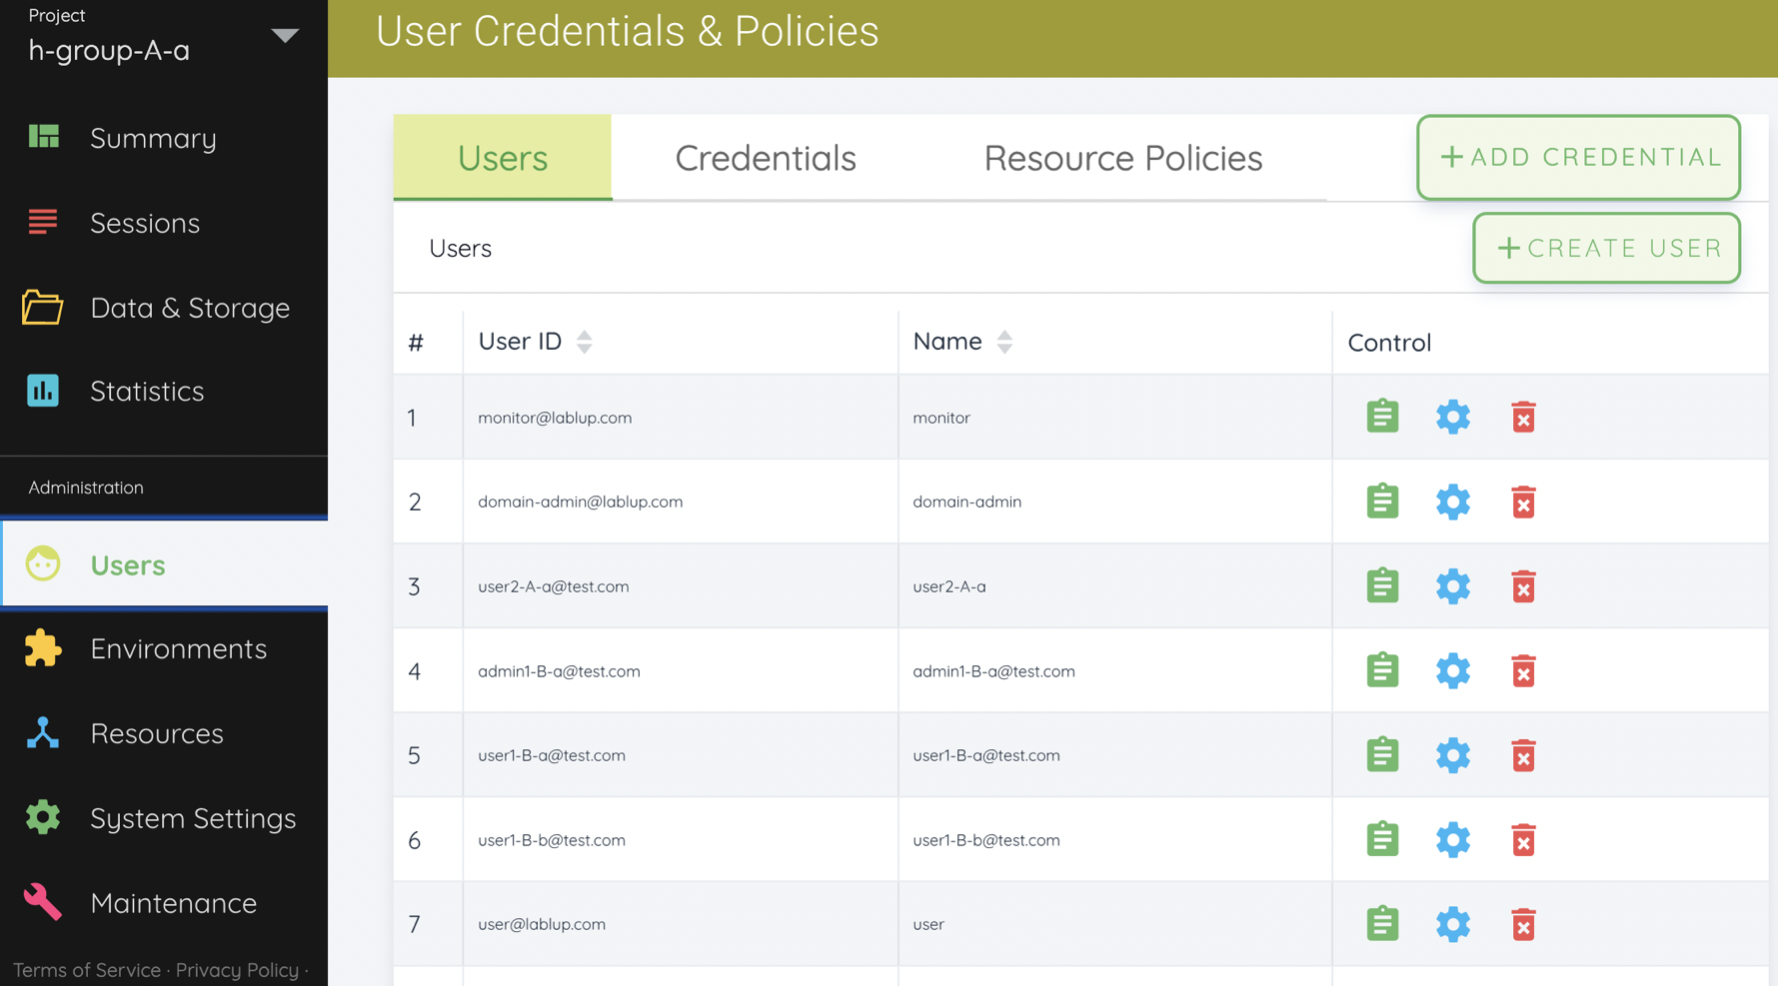Switch to the Users tab
The height and width of the screenshot is (986, 1778).
(502, 157)
